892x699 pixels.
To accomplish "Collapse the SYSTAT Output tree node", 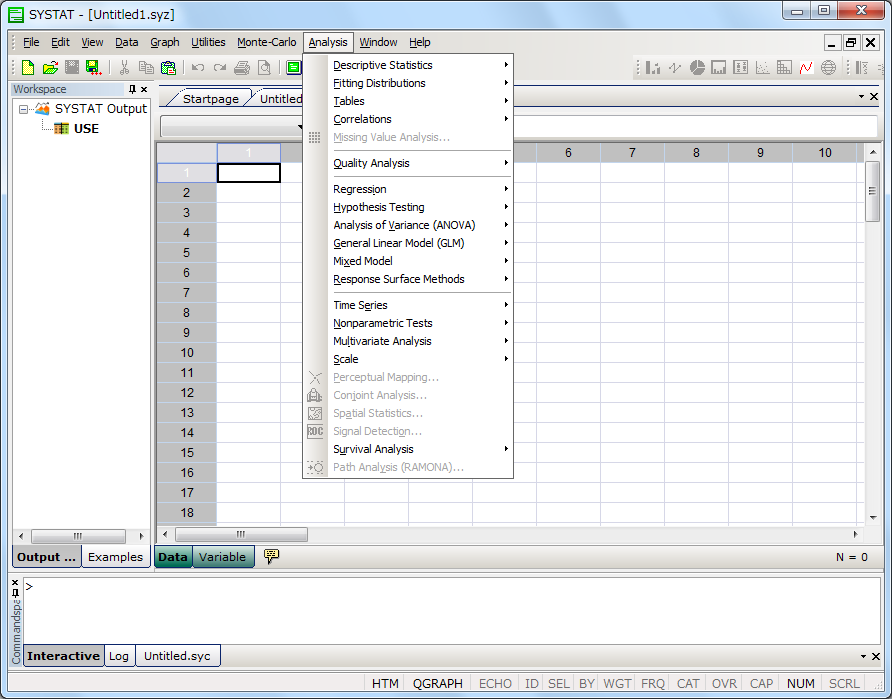I will coord(24,109).
